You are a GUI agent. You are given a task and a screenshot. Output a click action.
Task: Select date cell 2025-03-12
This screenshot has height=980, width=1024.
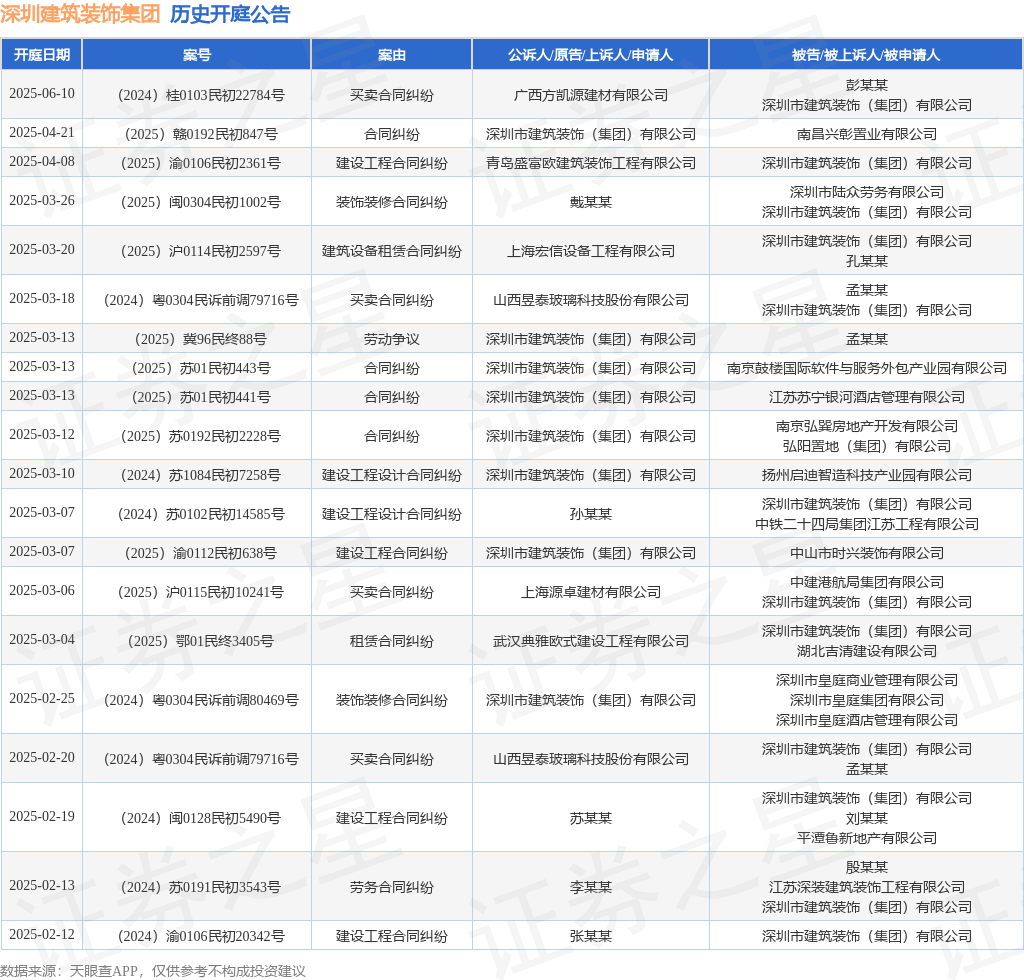coord(42,434)
